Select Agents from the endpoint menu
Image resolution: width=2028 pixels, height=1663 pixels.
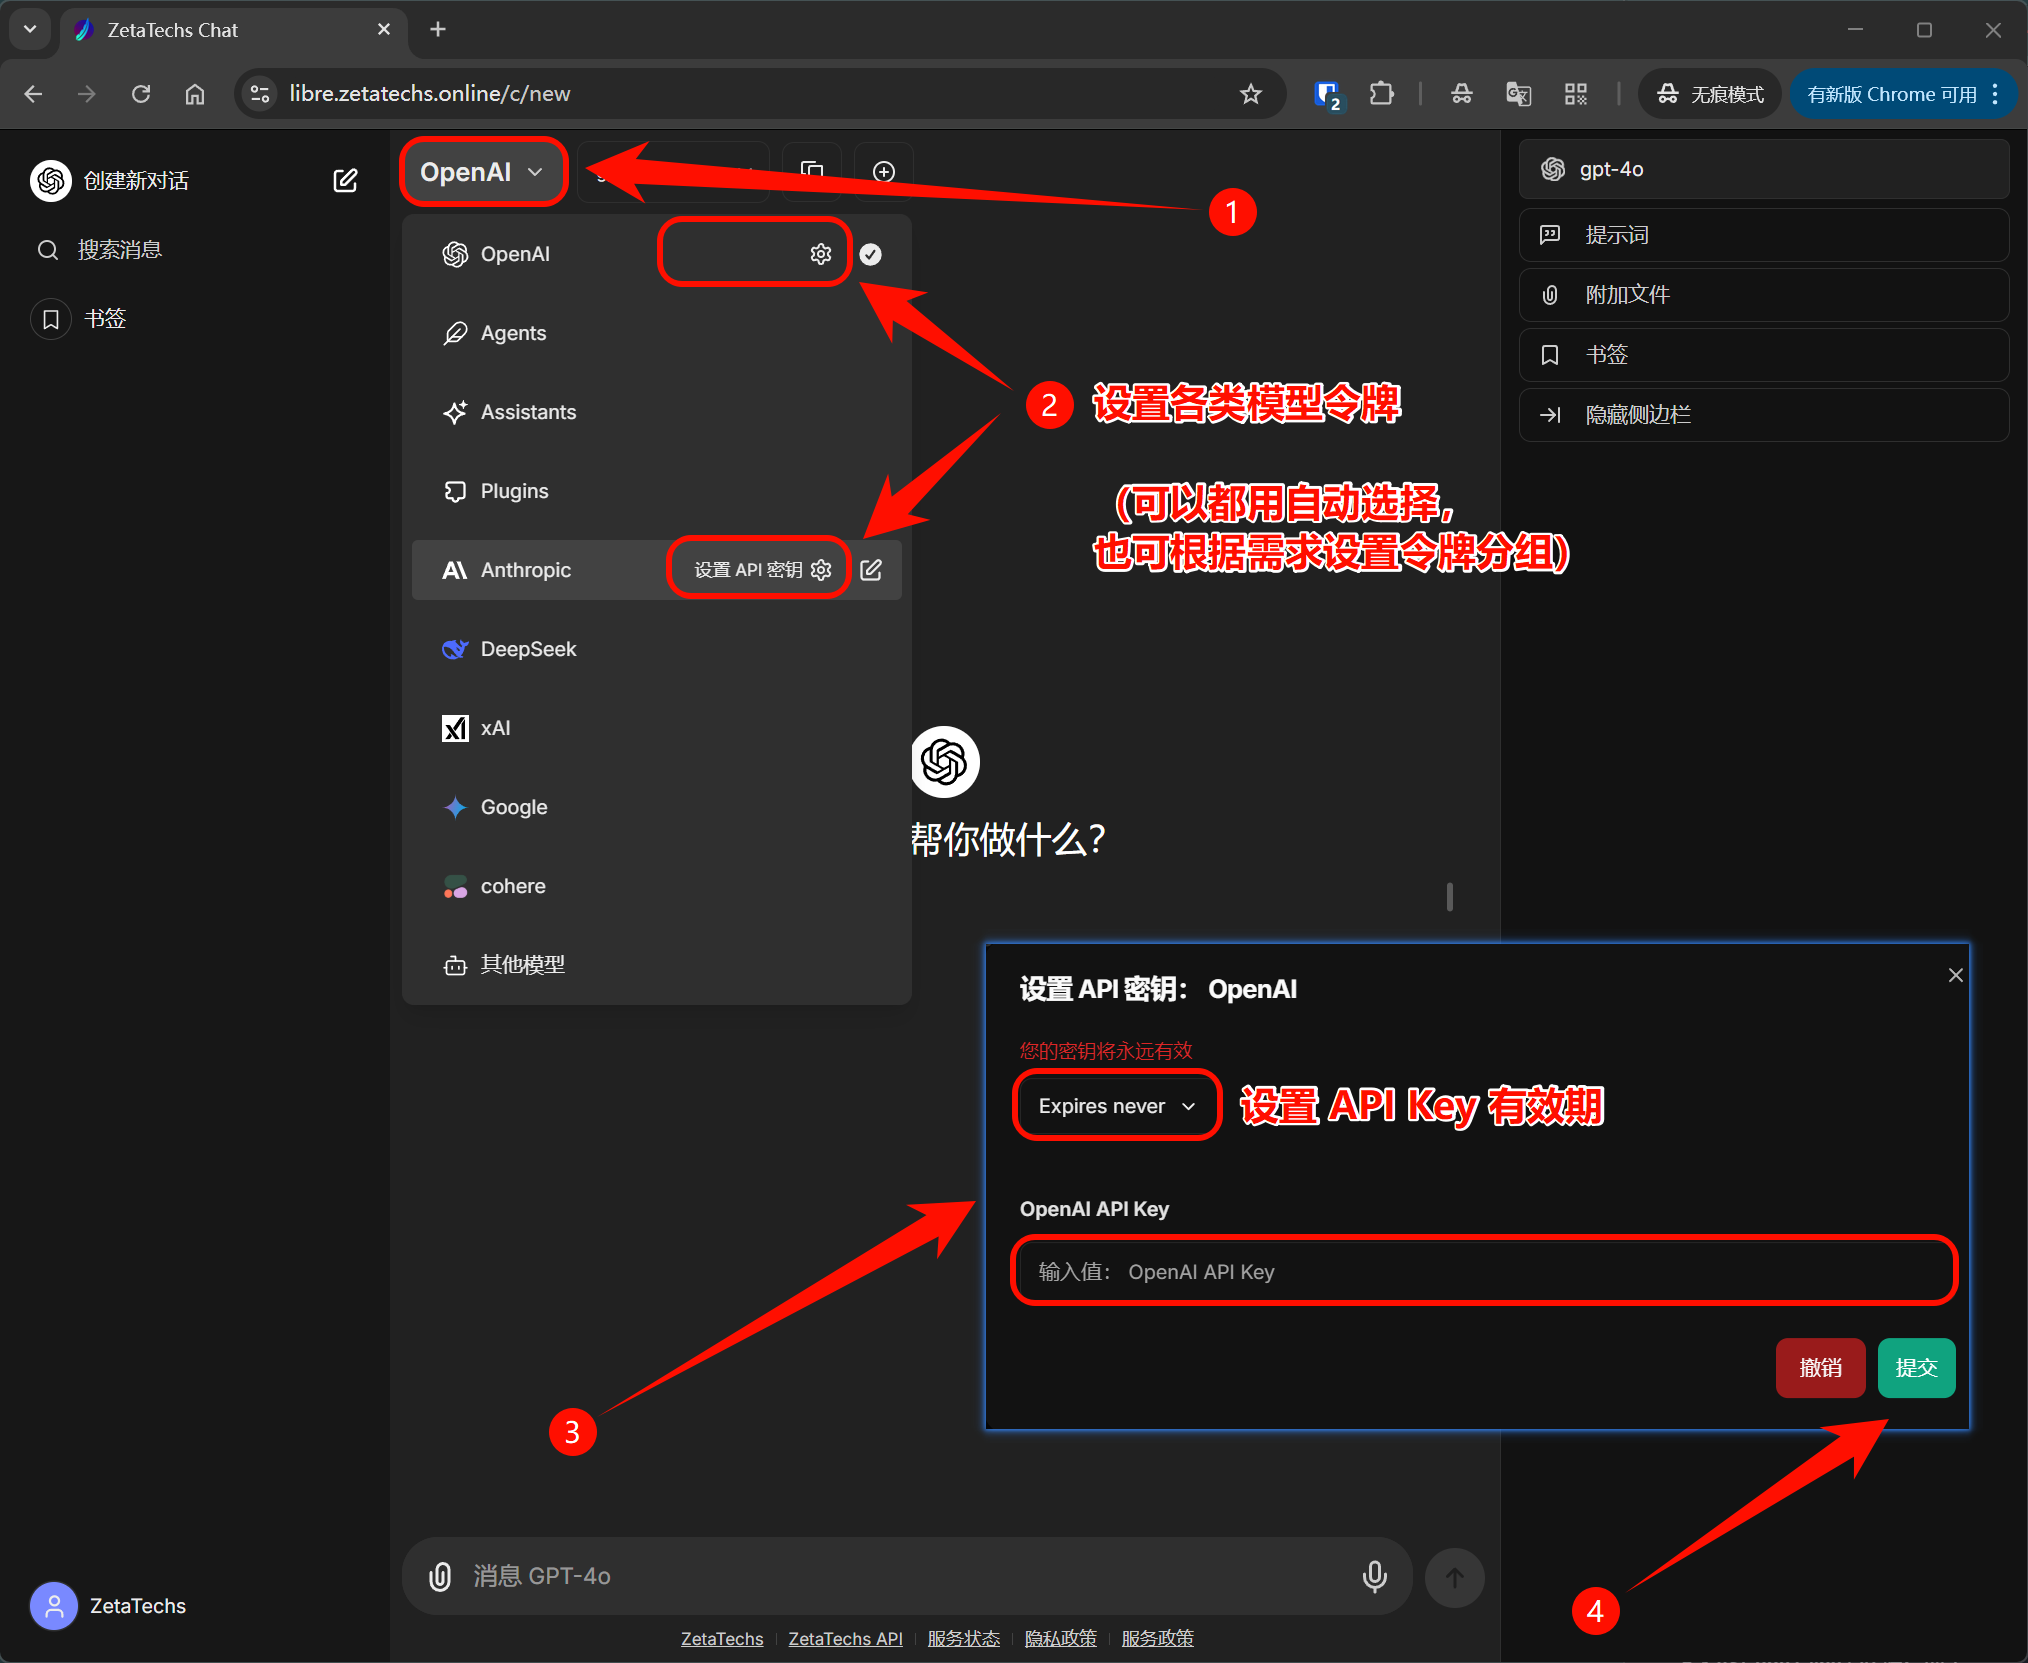point(657,333)
